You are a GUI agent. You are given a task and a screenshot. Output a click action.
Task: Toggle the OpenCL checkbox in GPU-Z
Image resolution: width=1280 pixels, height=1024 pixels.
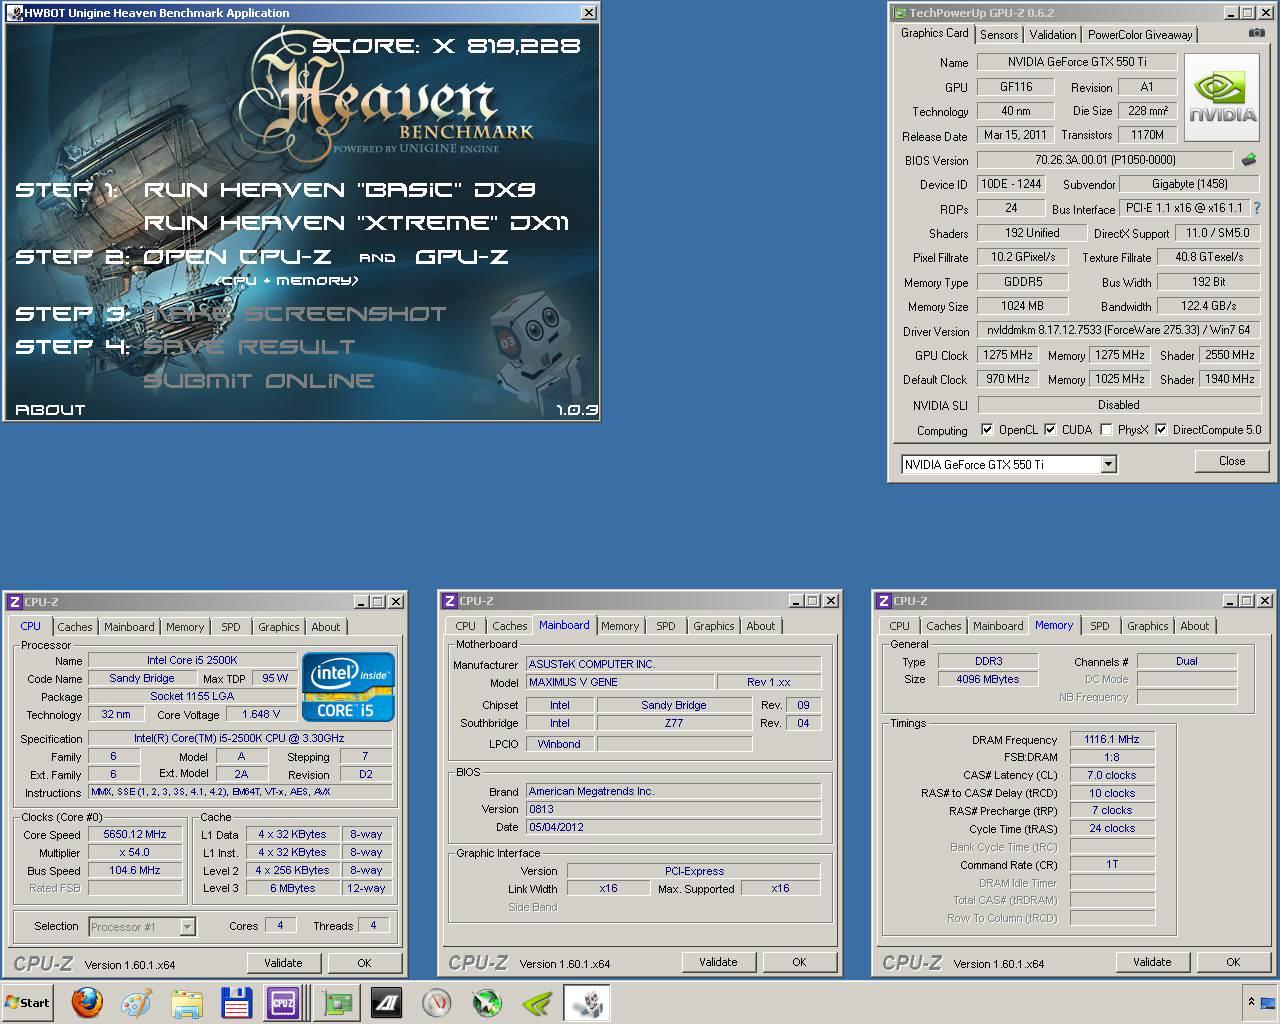tap(988, 430)
